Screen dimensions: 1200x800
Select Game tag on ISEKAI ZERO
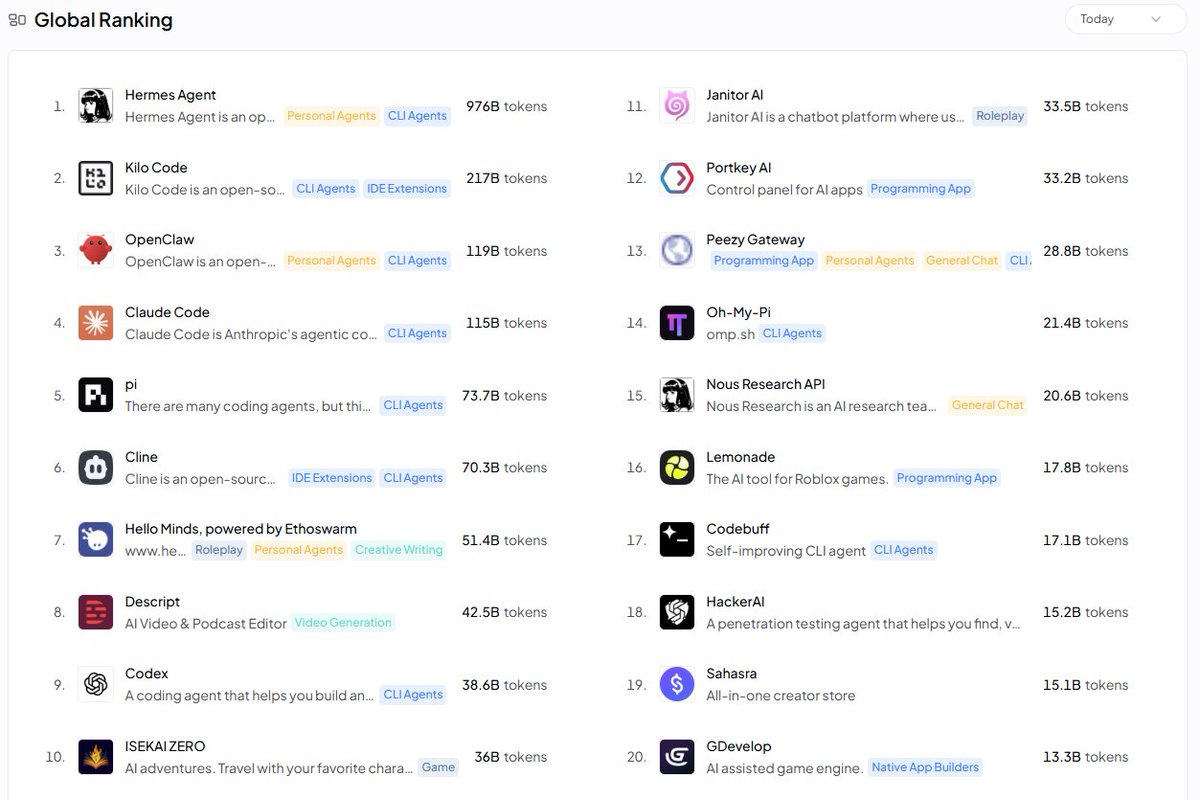tap(438, 767)
